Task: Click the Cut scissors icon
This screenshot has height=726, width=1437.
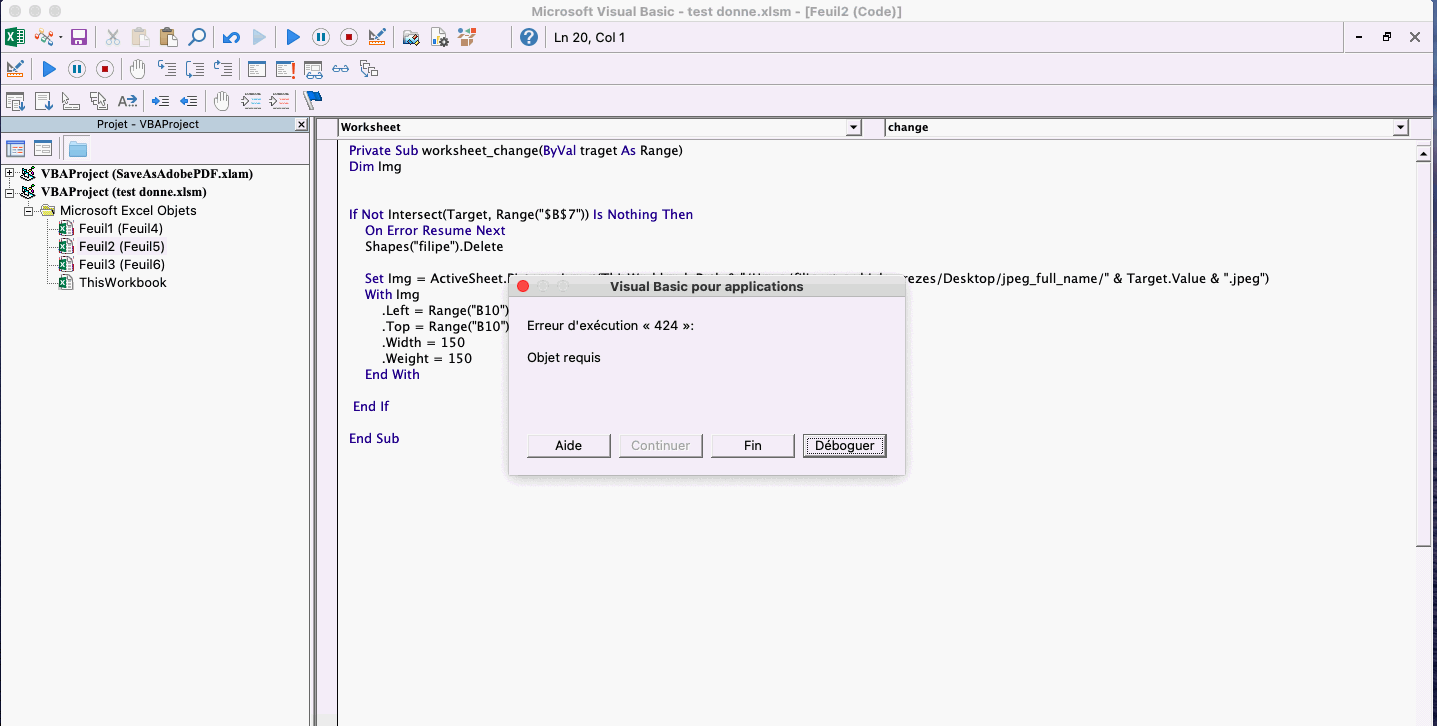Action: [113, 37]
